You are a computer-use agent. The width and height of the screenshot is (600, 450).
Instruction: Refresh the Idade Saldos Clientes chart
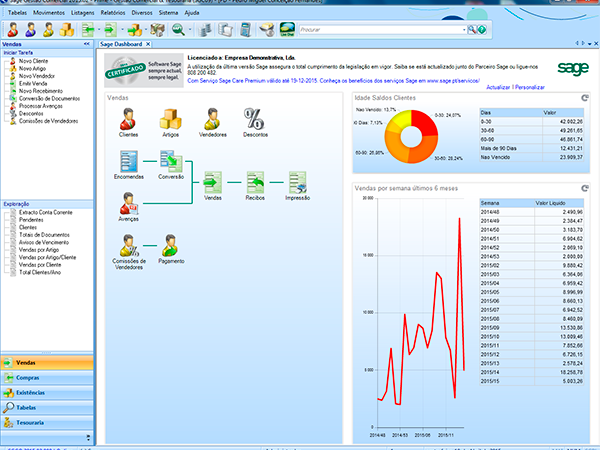[586, 98]
